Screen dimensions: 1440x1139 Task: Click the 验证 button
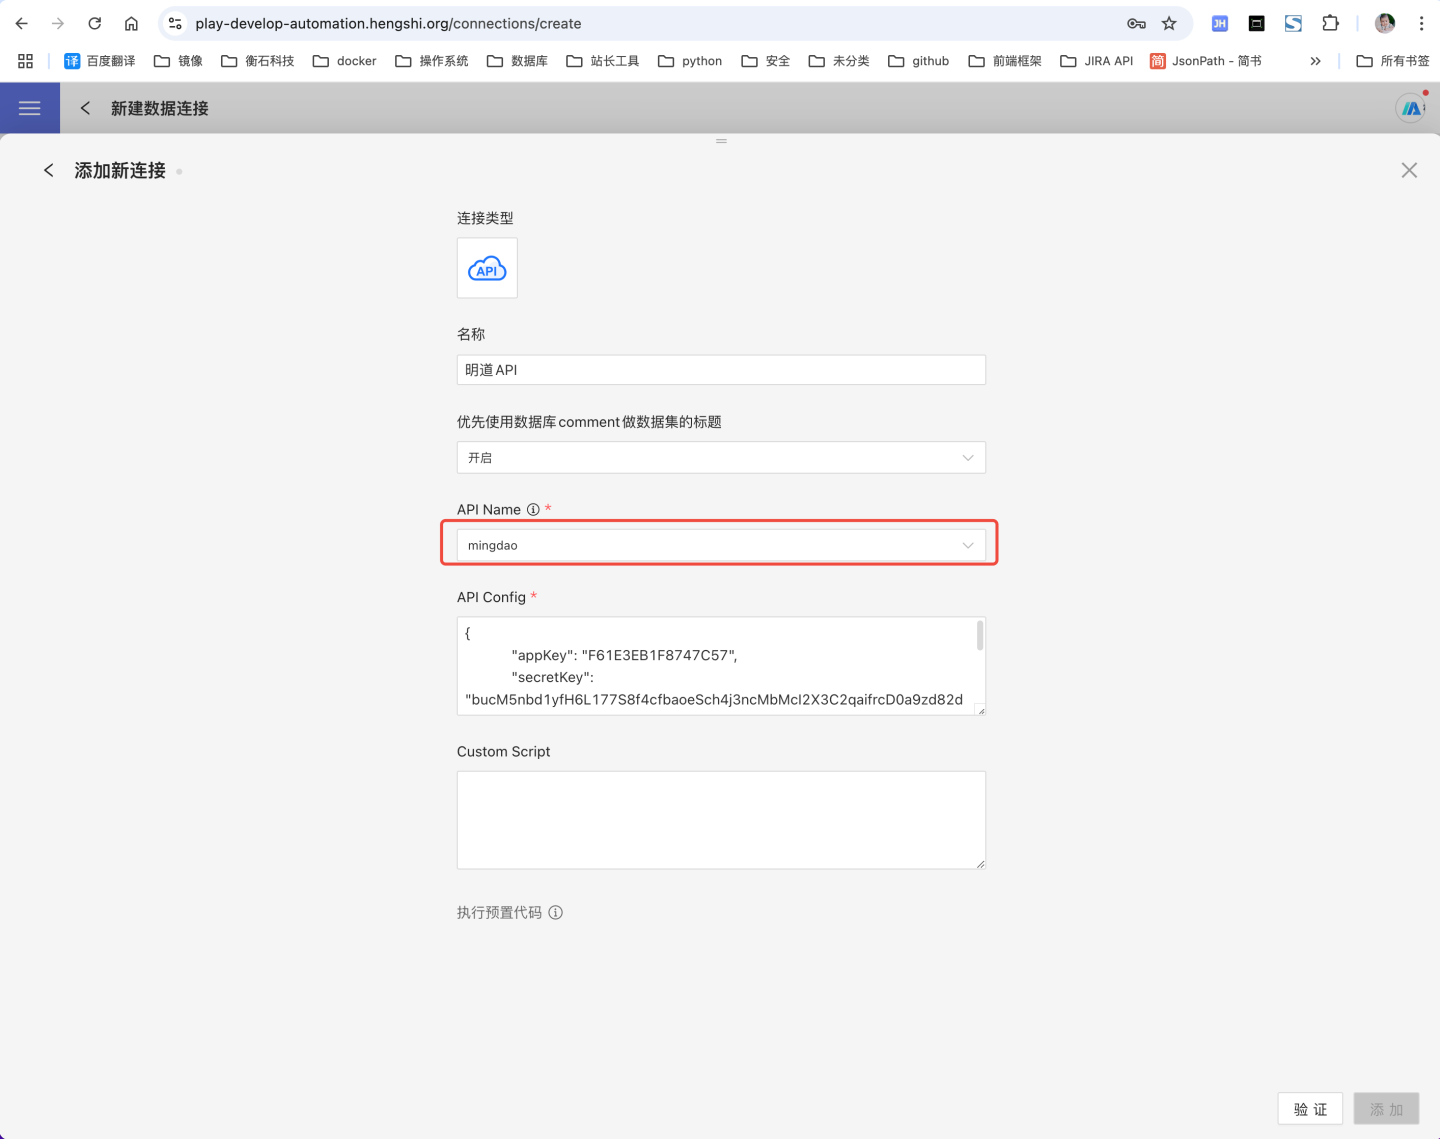click(1310, 1109)
